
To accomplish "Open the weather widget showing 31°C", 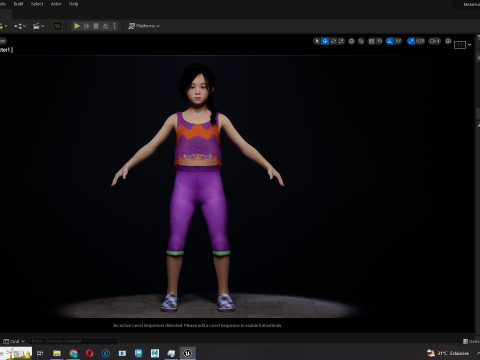I will pos(448,353).
